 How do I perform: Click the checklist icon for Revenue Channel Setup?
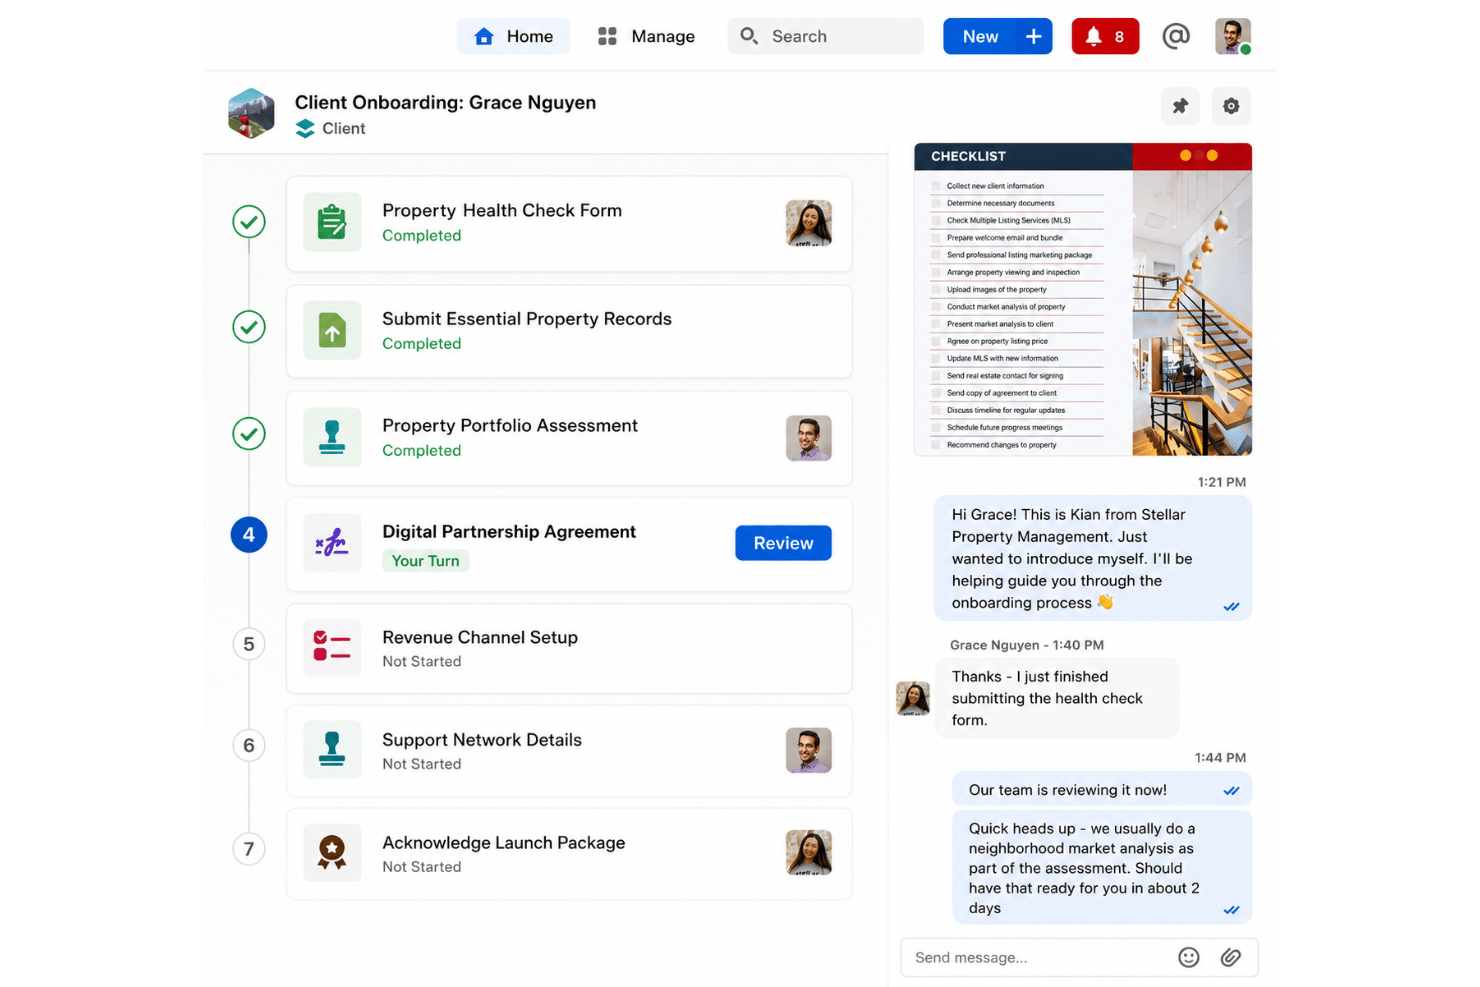[x=332, y=647]
